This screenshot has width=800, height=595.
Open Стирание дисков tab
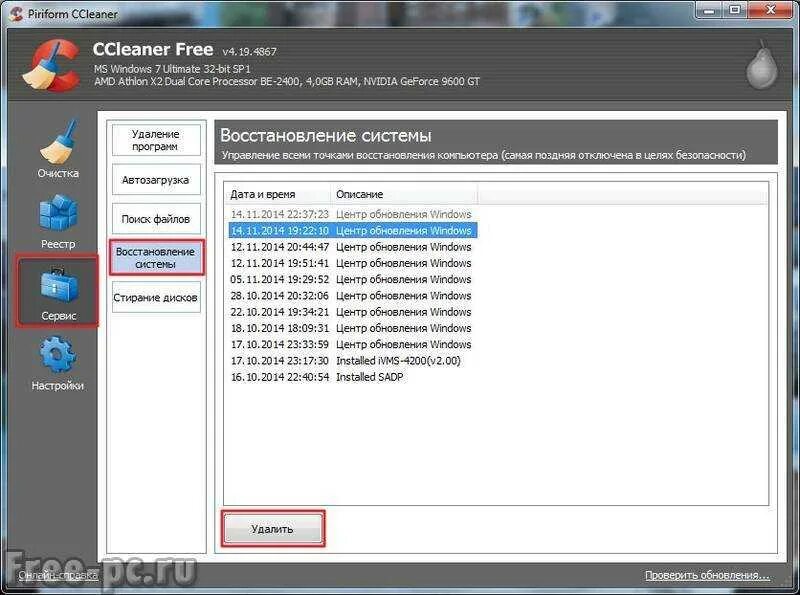pos(156,298)
